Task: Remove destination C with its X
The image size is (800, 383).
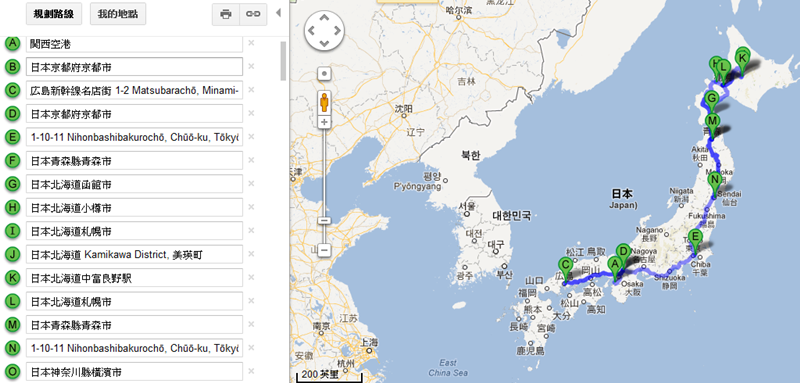Action: coord(251,90)
